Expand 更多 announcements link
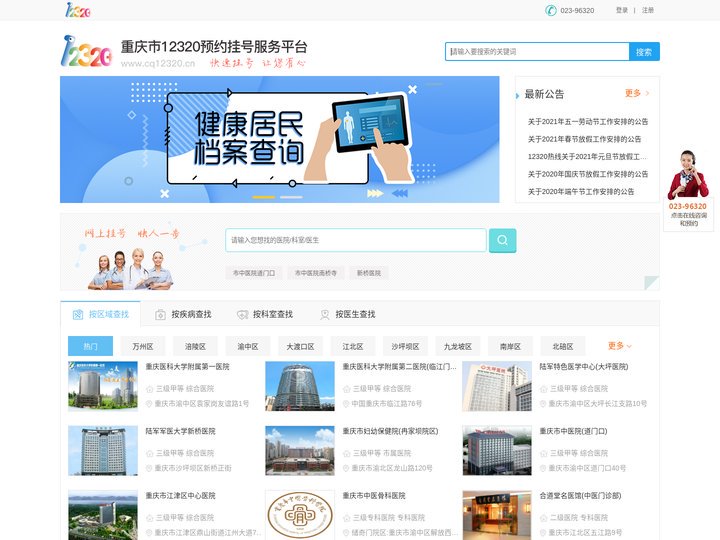This screenshot has width=720, height=540. (x=636, y=93)
